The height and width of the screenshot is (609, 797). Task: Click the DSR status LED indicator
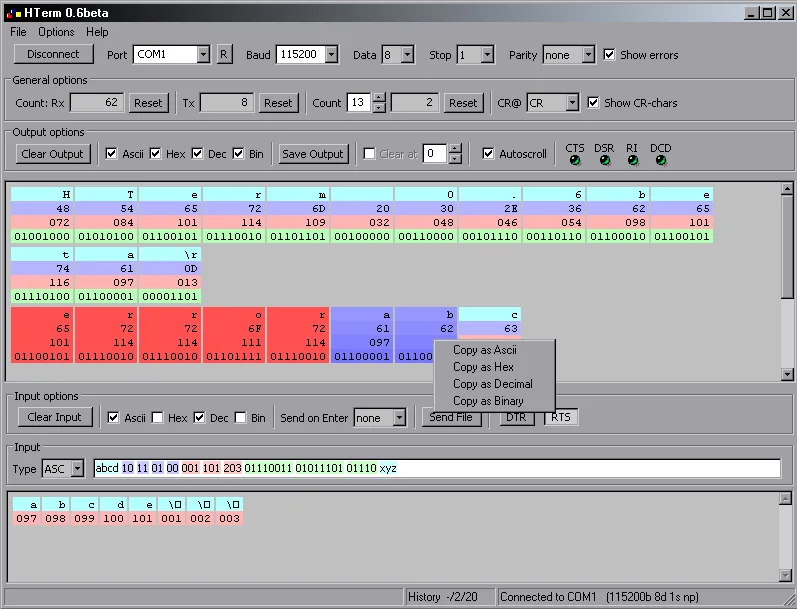click(x=604, y=160)
